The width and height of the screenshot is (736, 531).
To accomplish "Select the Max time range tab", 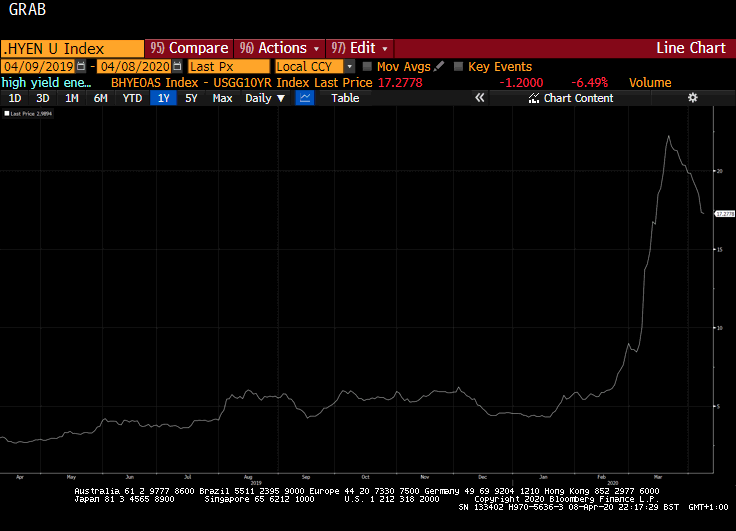I will tap(222, 98).
